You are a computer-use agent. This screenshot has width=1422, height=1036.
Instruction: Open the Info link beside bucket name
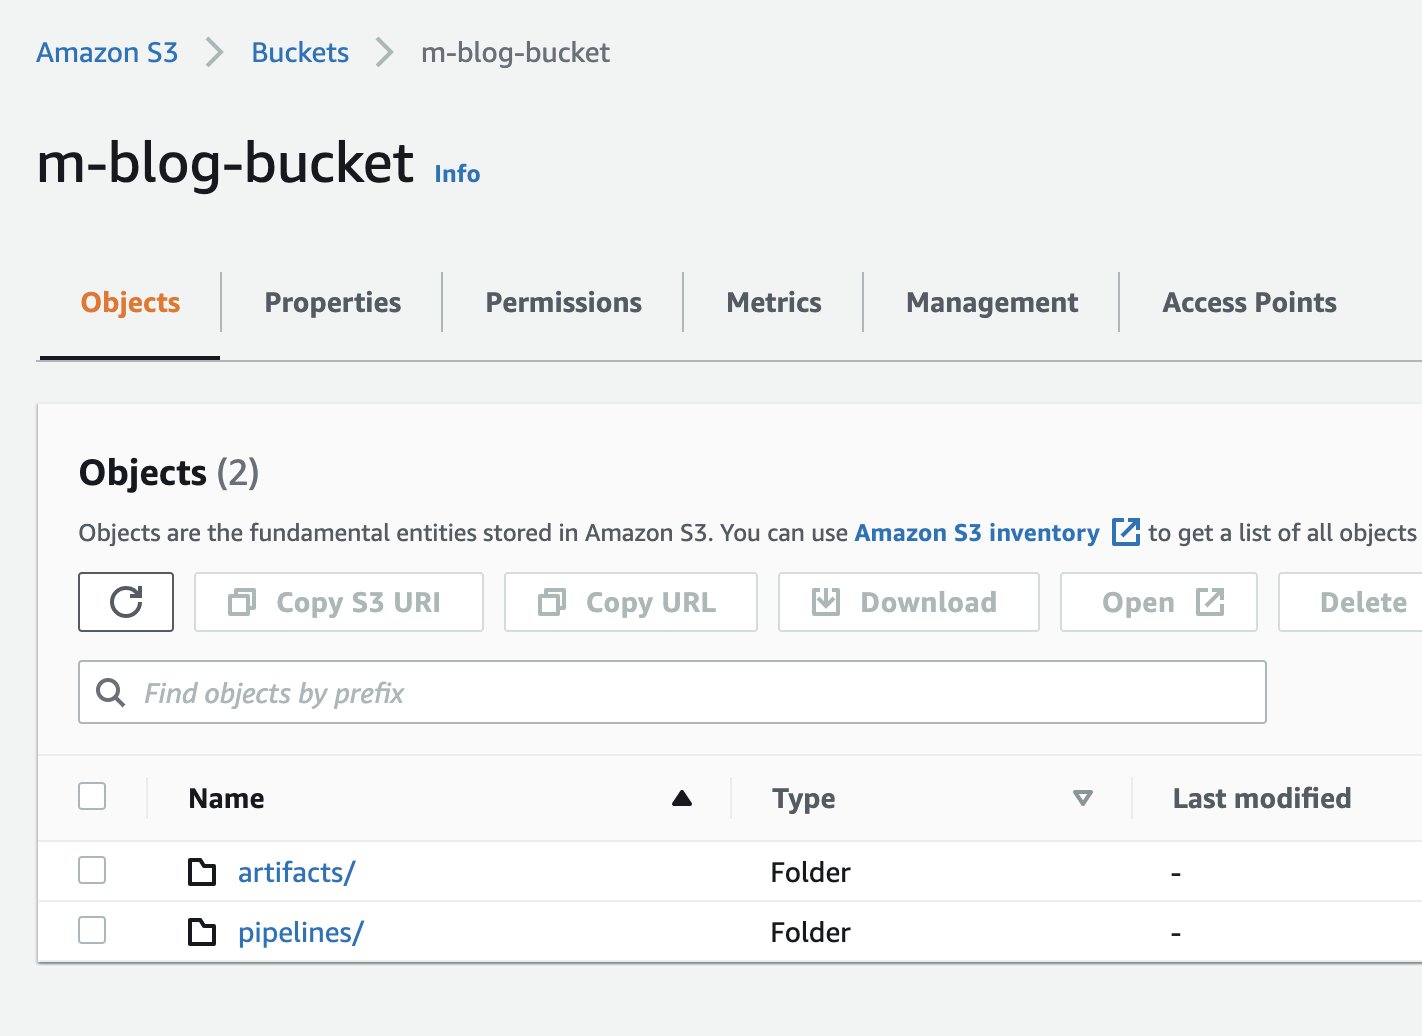[457, 174]
